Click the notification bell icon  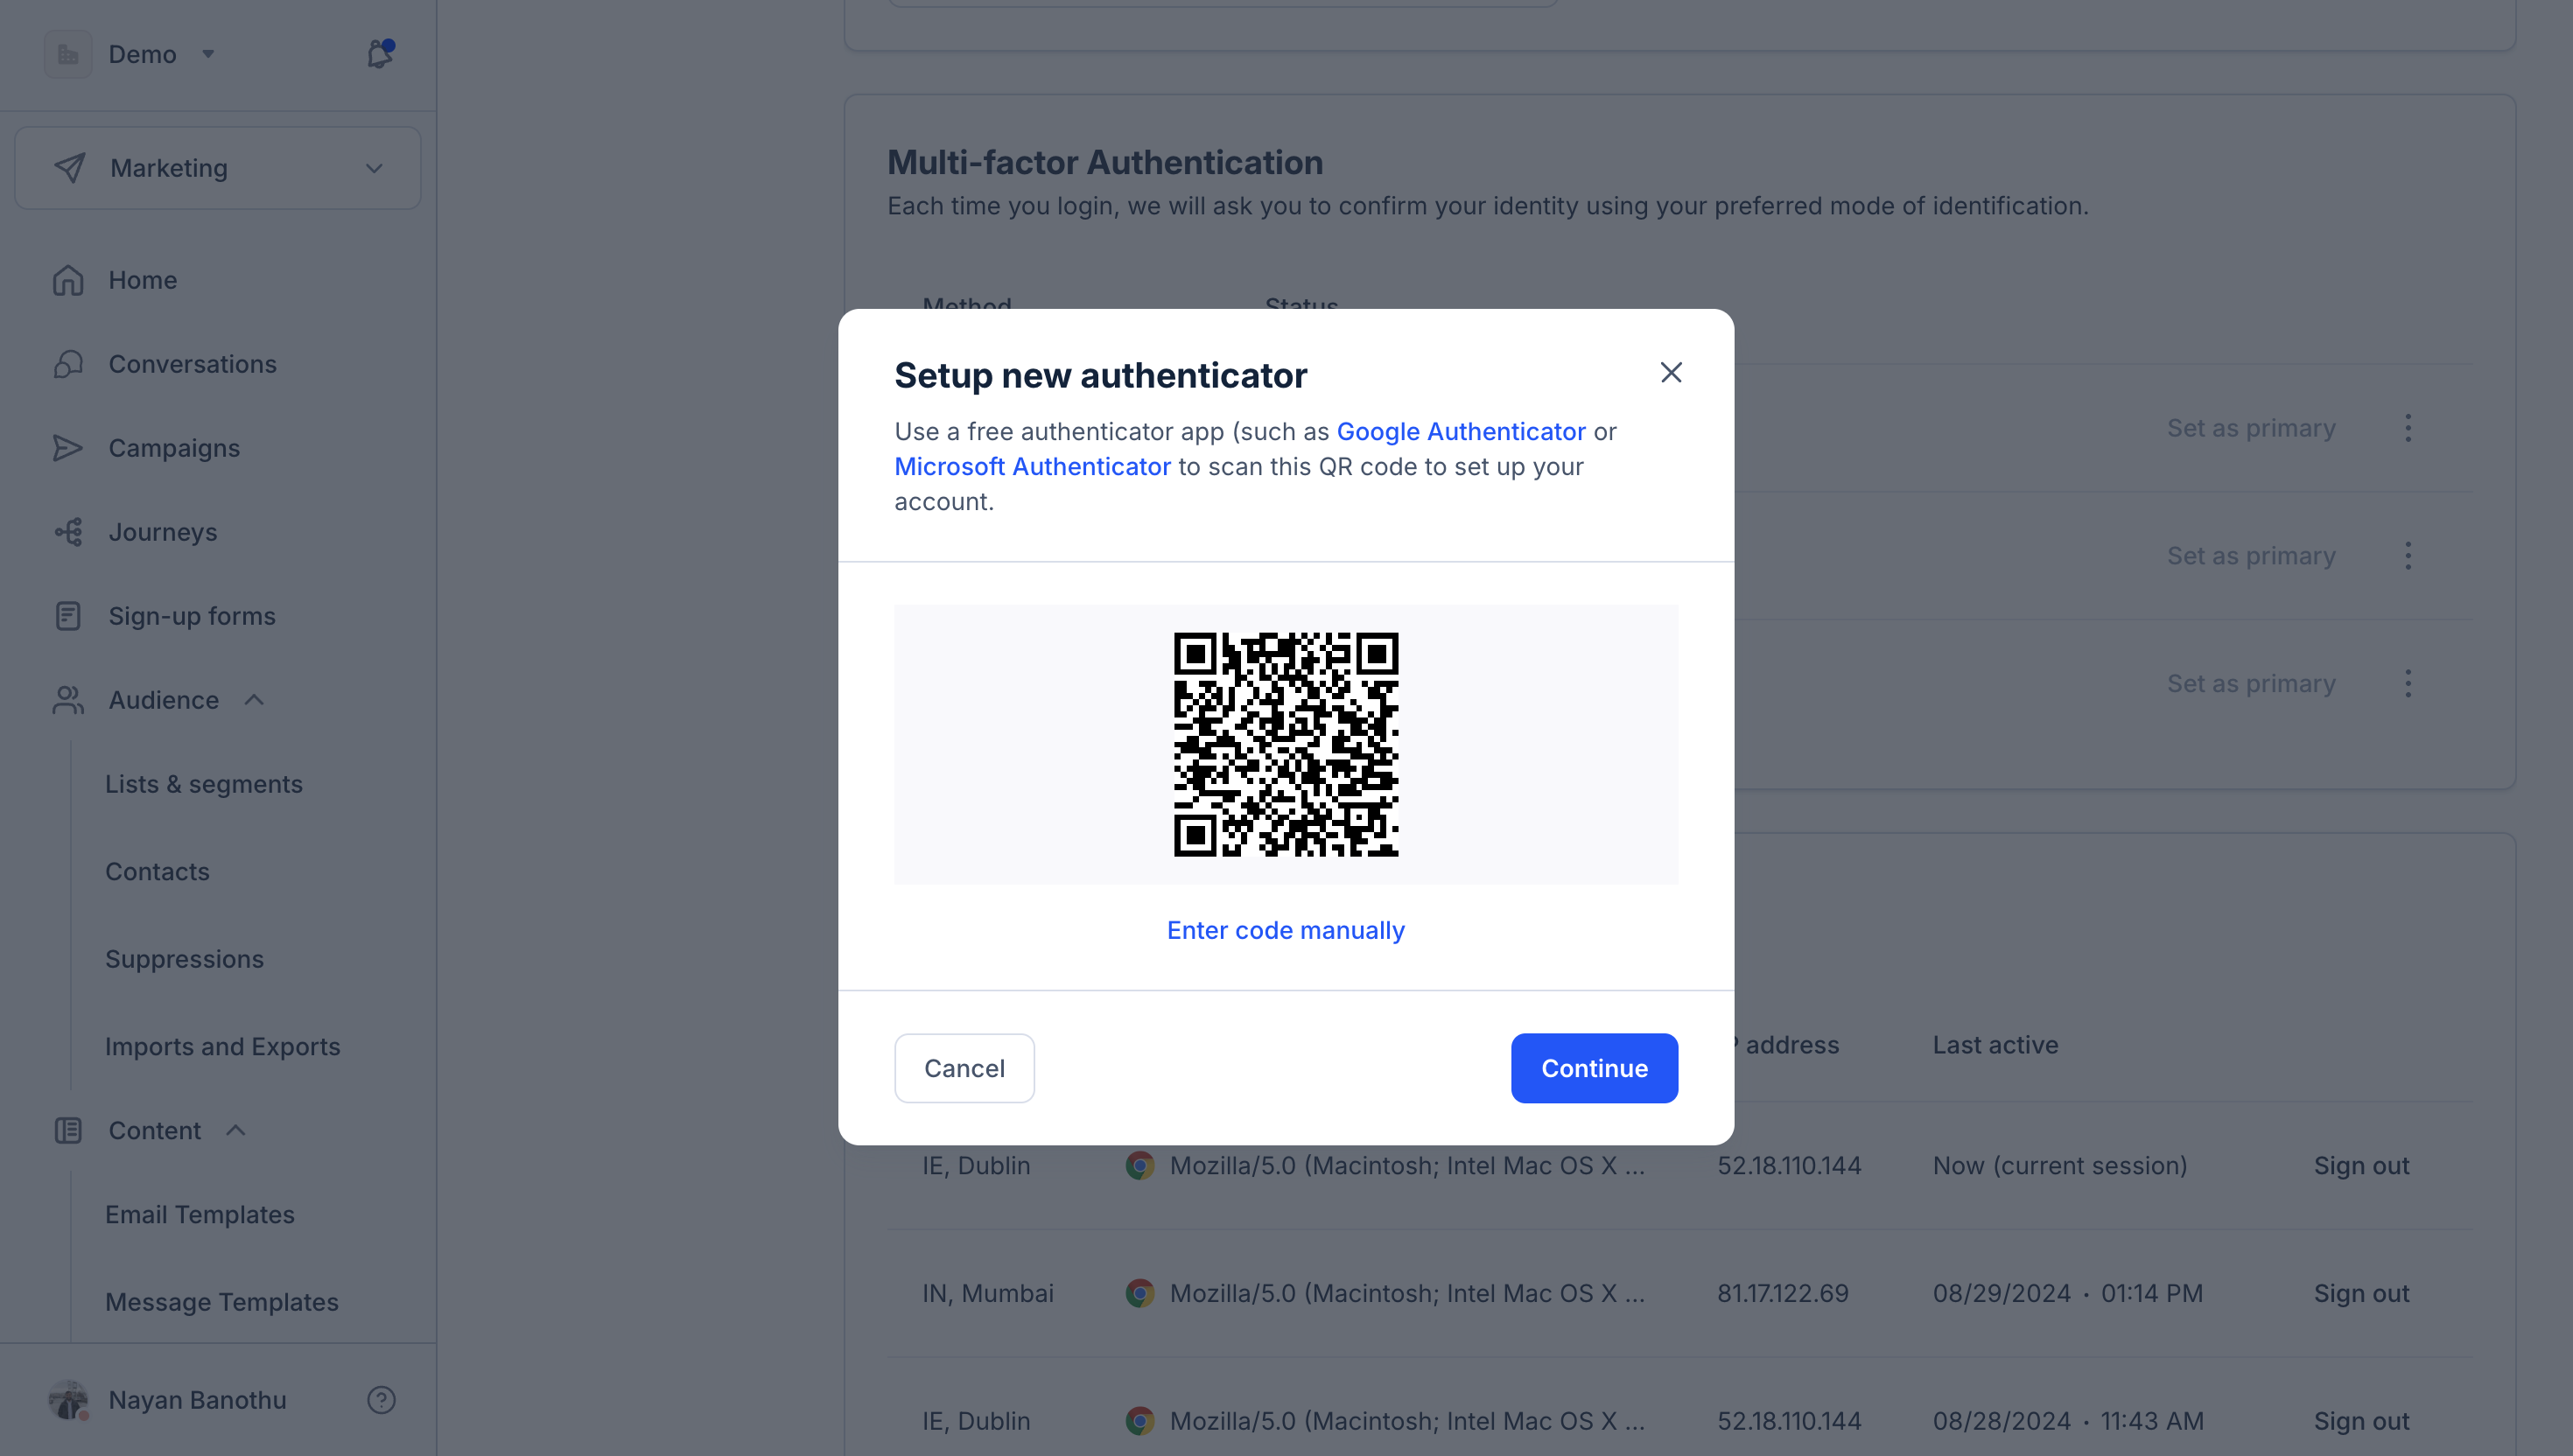[379, 54]
